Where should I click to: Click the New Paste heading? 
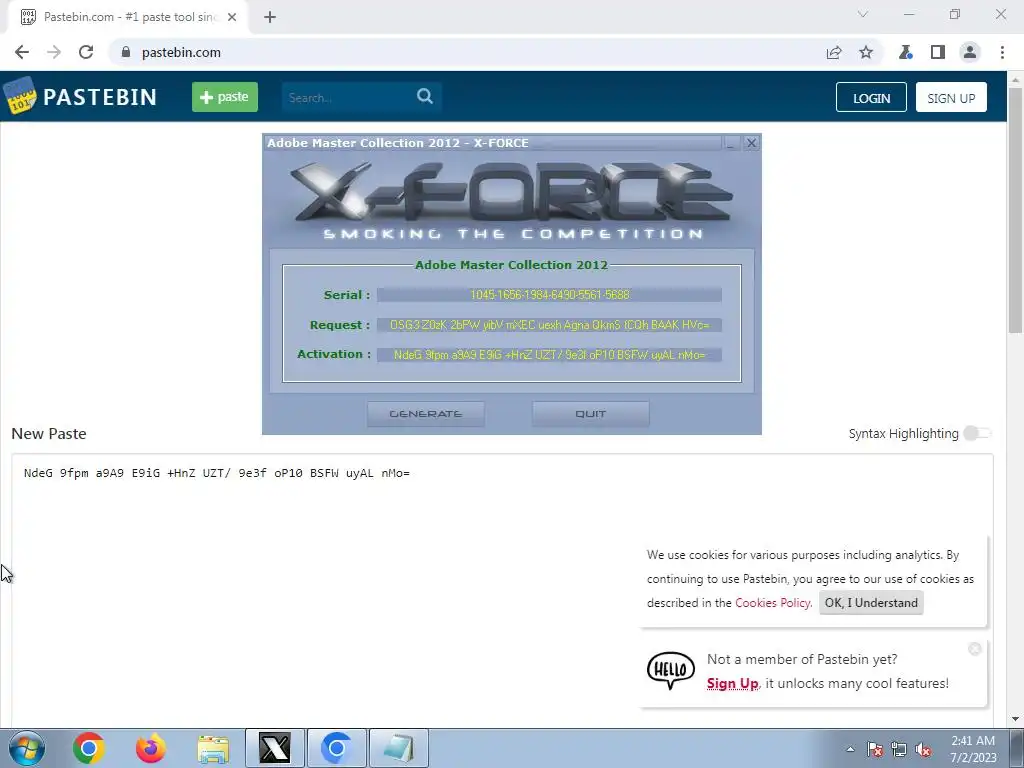click(49, 434)
